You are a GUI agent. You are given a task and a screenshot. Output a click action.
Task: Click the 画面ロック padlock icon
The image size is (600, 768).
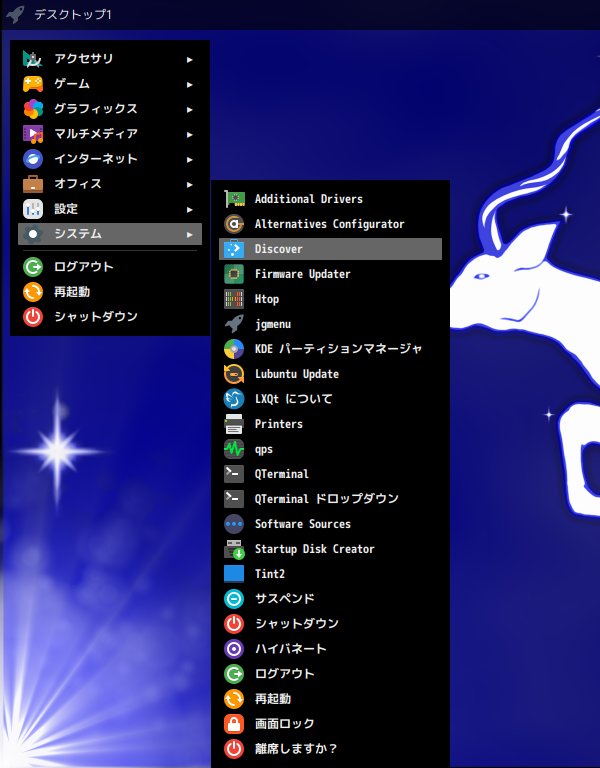point(234,723)
